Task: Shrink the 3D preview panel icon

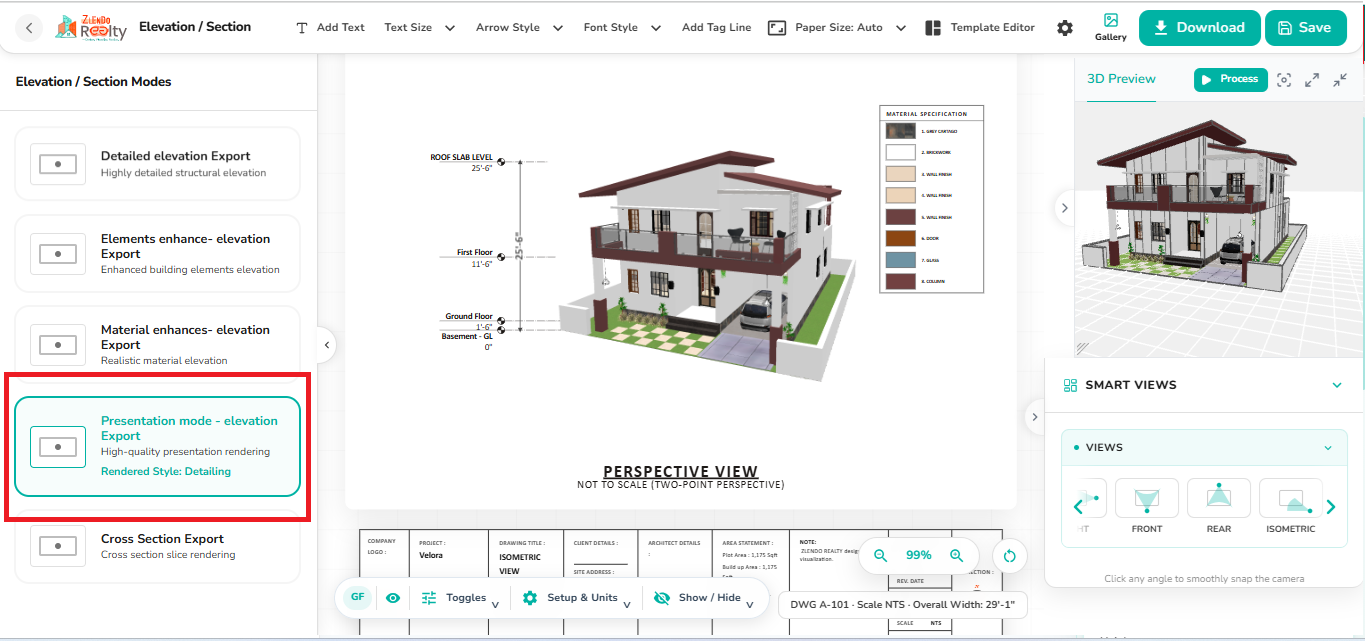Action: [x=1340, y=80]
